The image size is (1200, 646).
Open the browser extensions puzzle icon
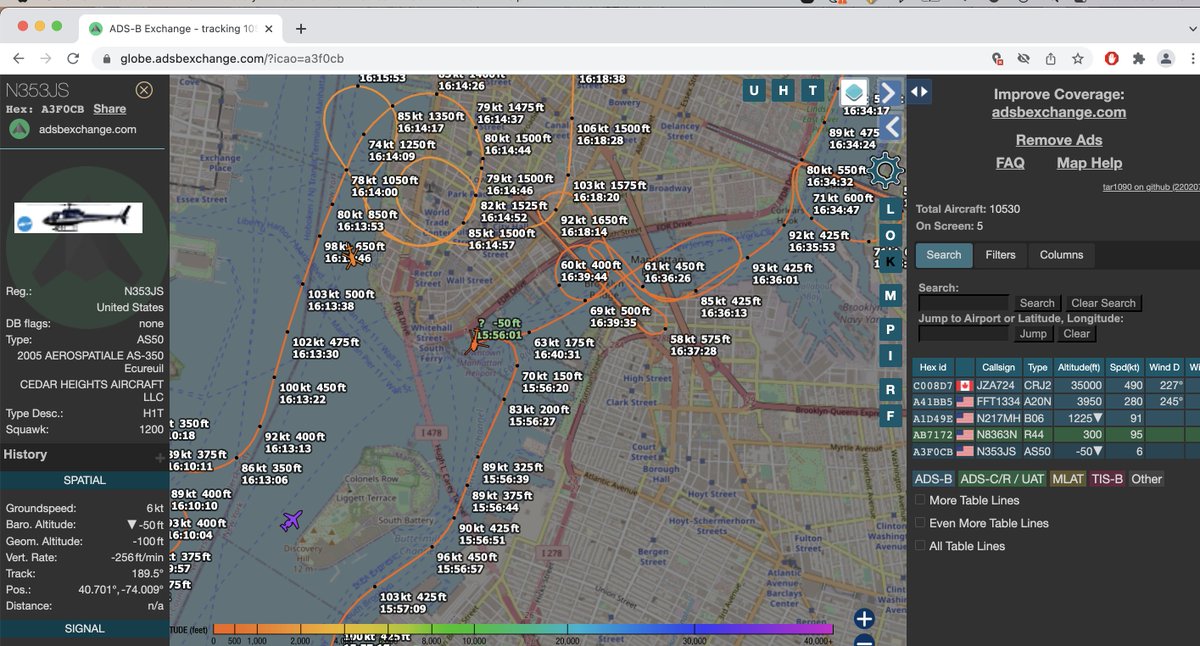pos(1138,58)
